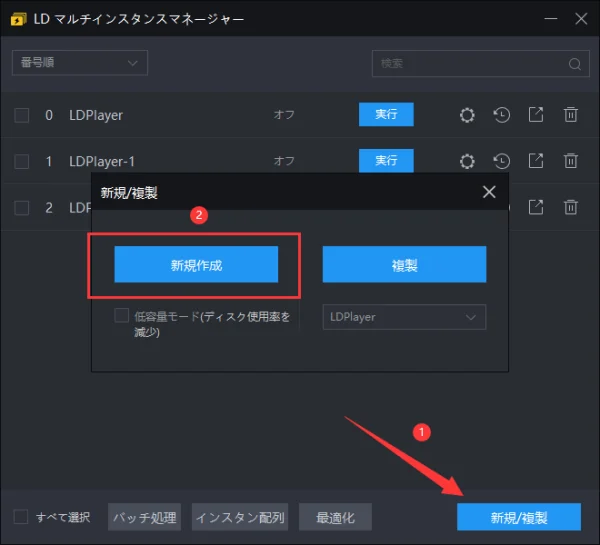Close the manager window
The width and height of the screenshot is (600, 545).
coord(581,18)
